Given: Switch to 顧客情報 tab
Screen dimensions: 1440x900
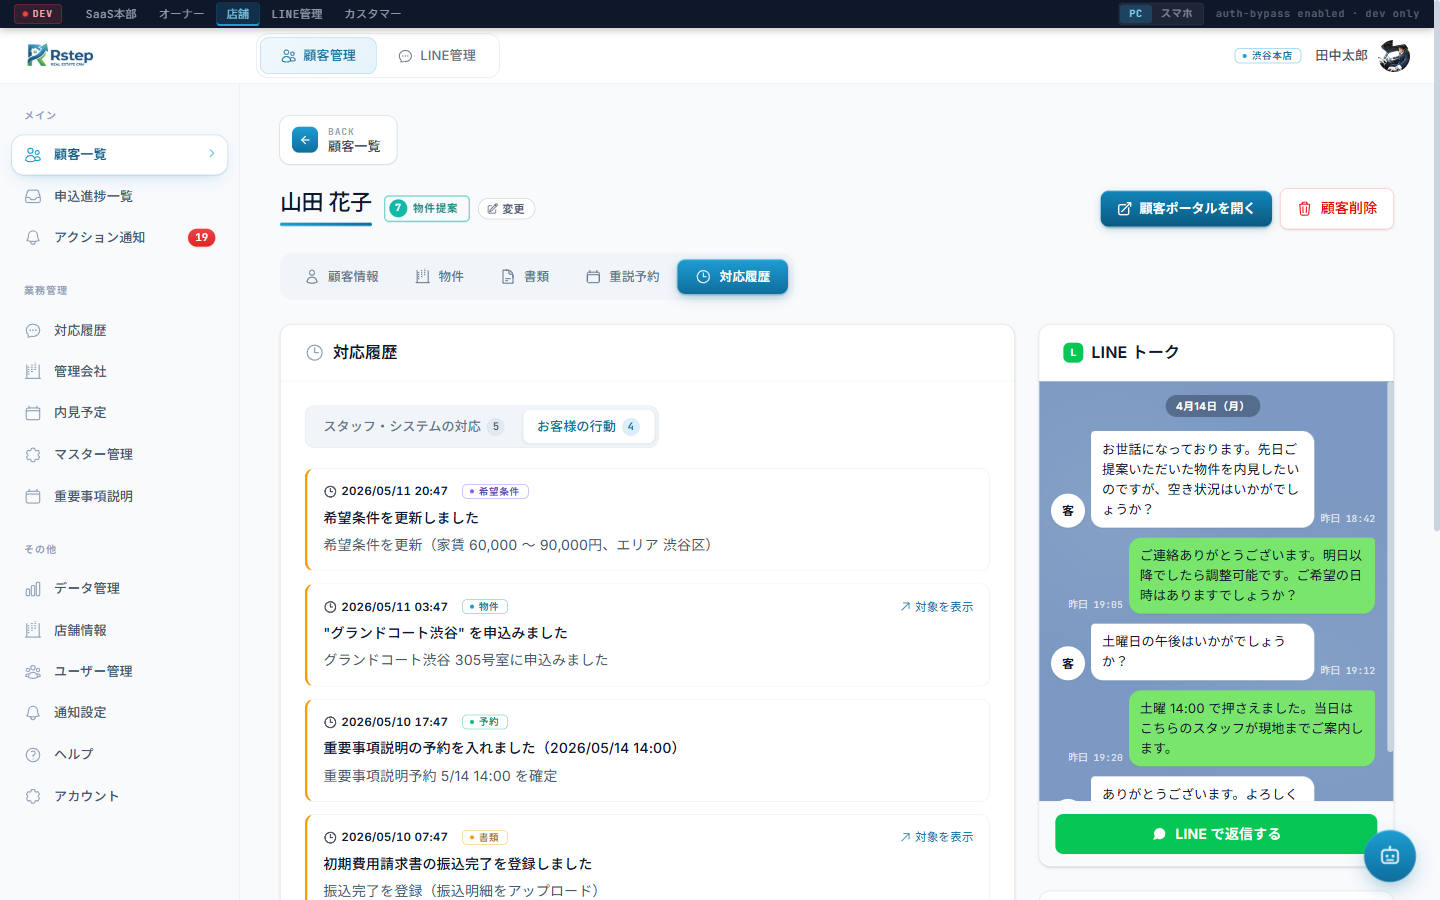Looking at the screenshot, I should 342,277.
